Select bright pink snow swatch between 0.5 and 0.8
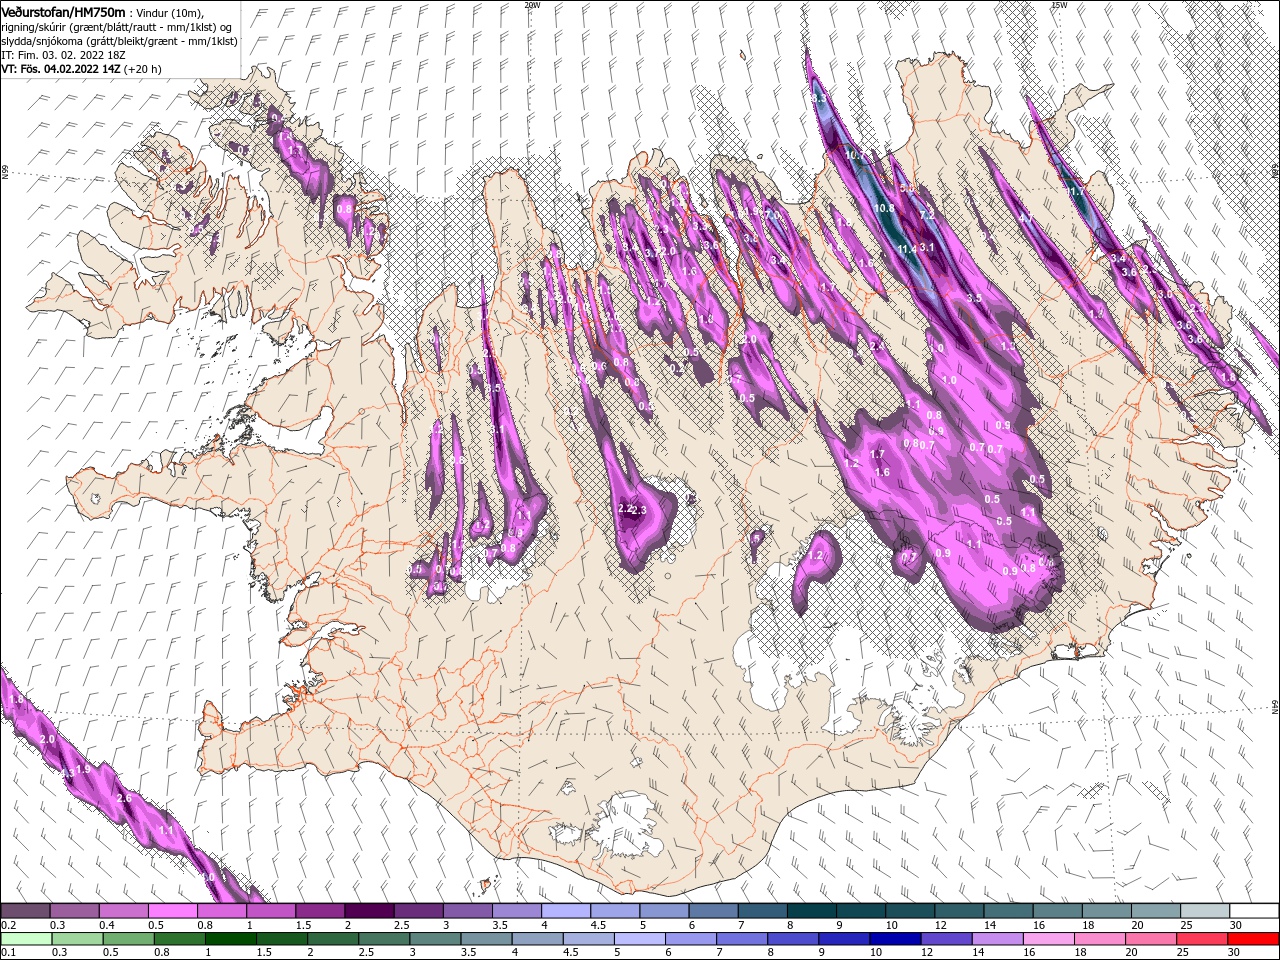This screenshot has height=960, width=1280. click(172, 910)
